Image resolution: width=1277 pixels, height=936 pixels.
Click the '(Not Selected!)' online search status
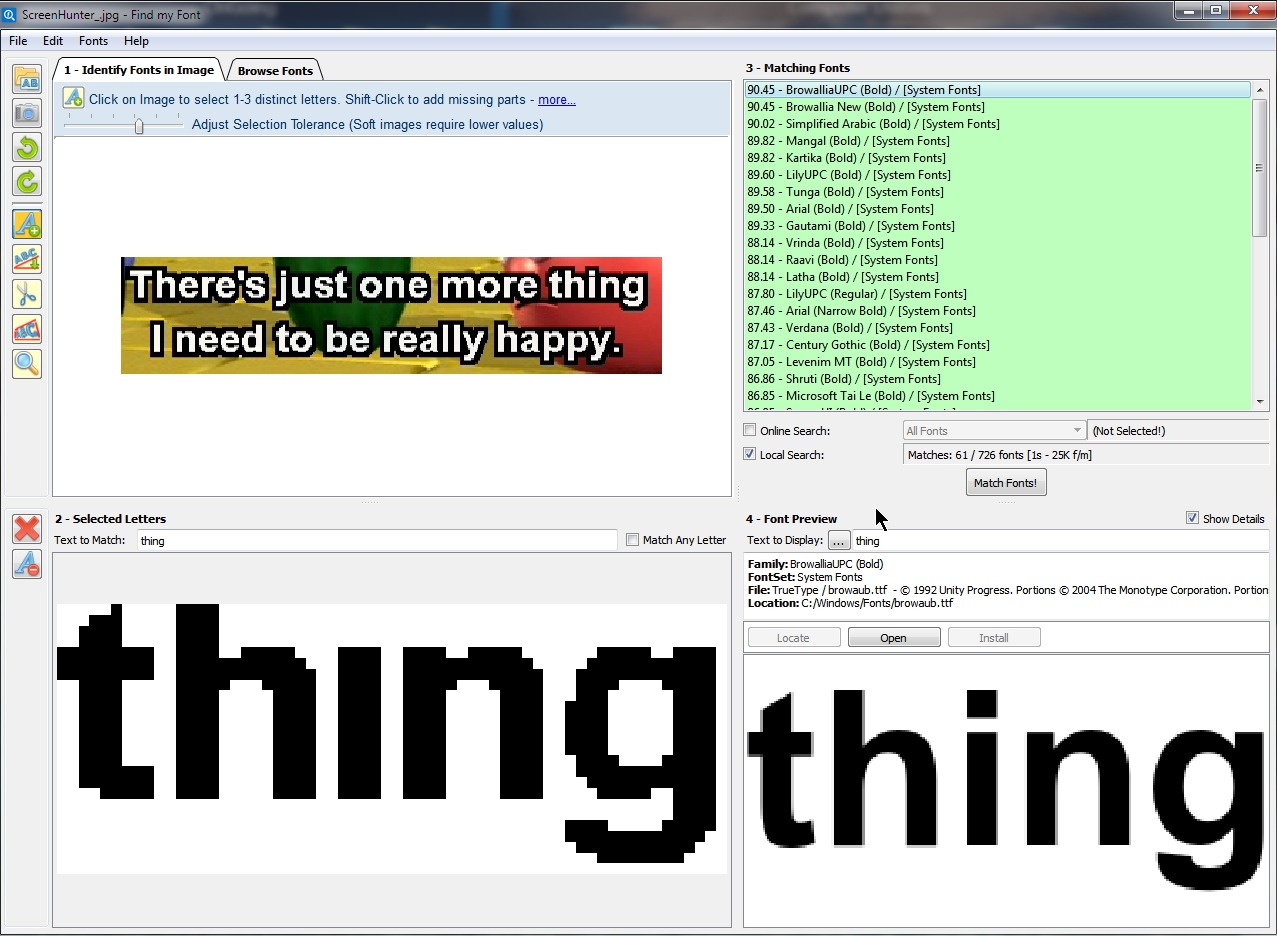tap(1129, 431)
